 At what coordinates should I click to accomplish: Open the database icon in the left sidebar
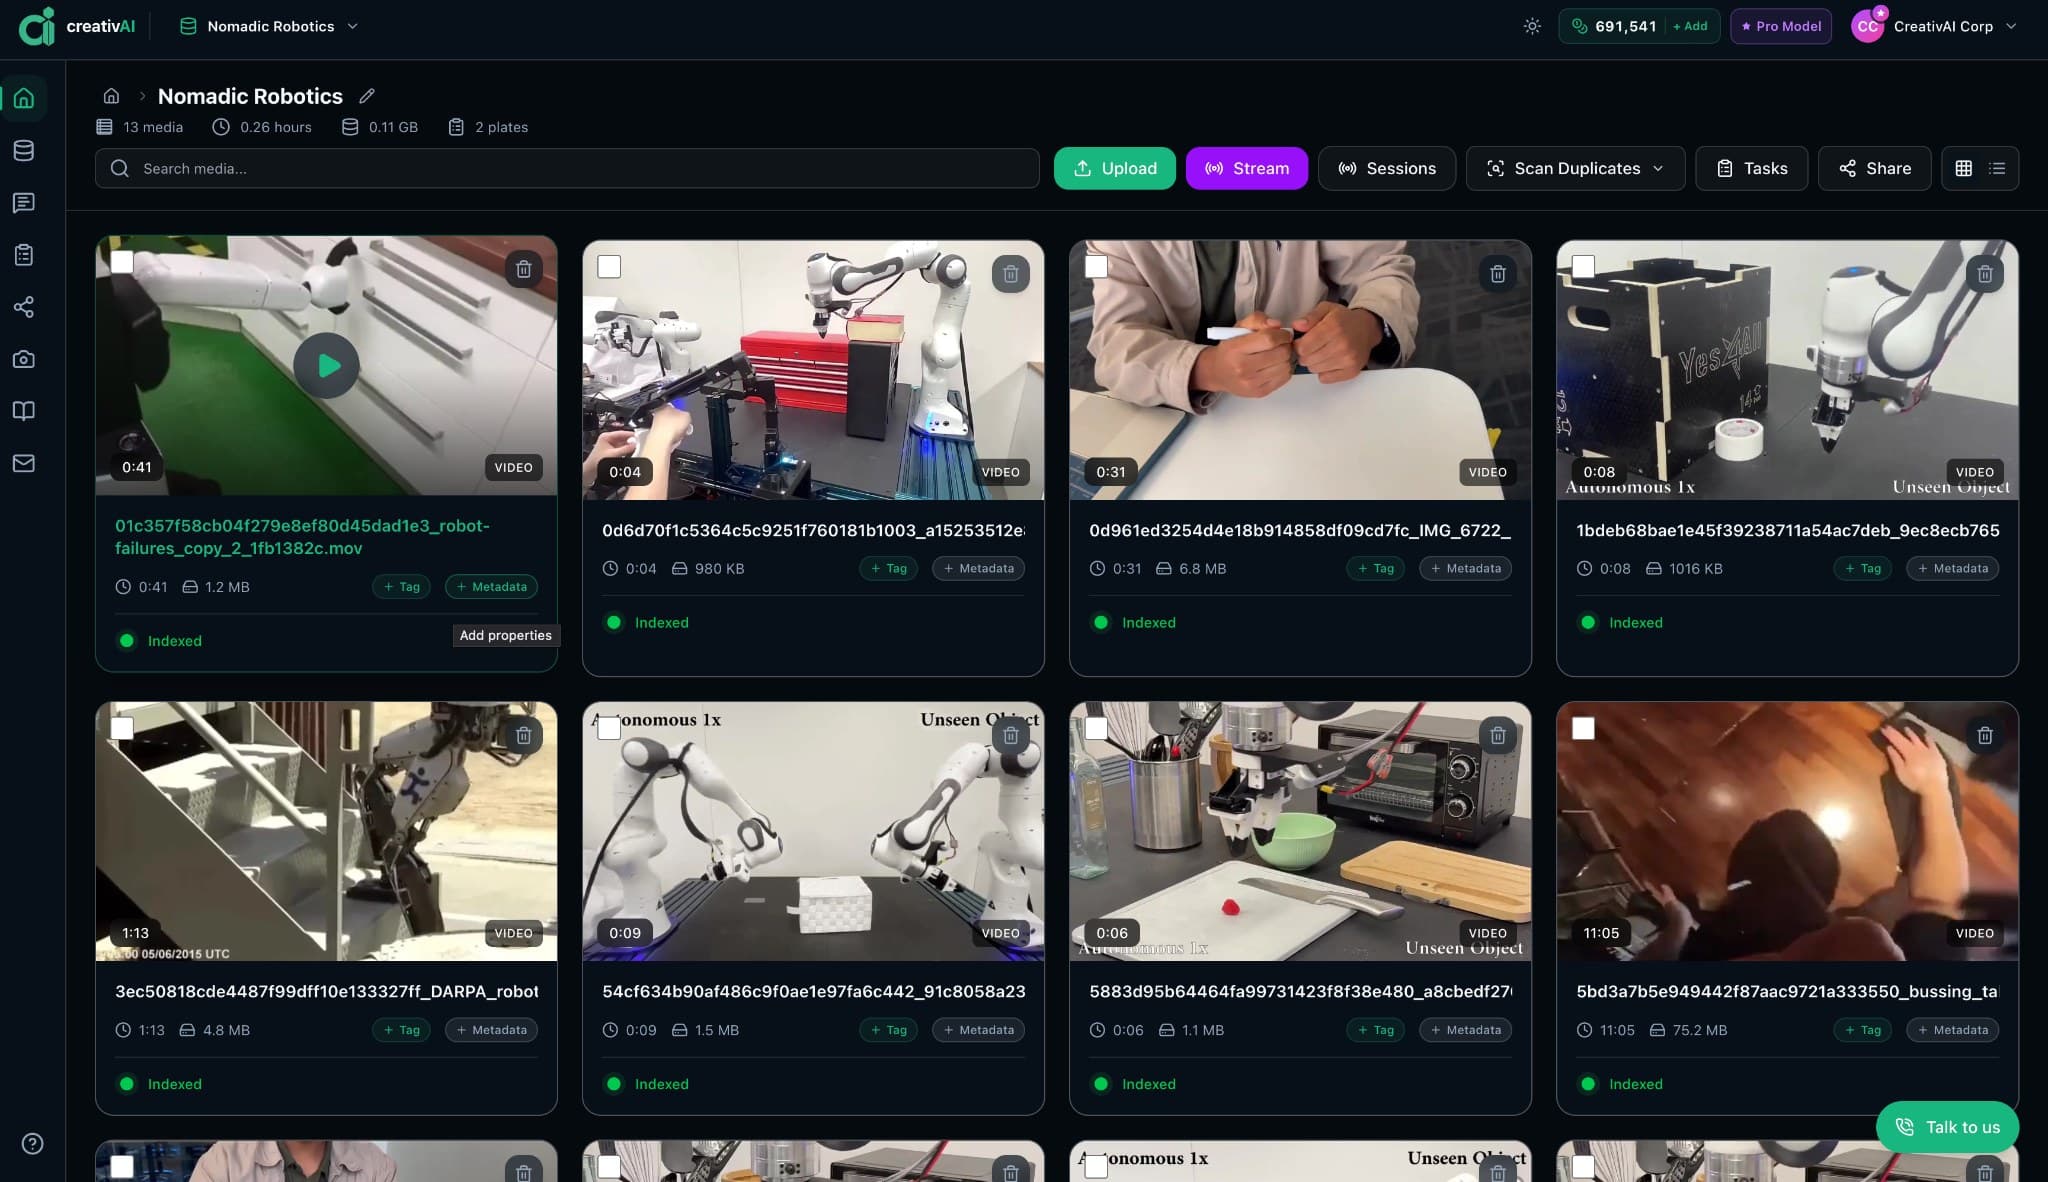click(24, 150)
